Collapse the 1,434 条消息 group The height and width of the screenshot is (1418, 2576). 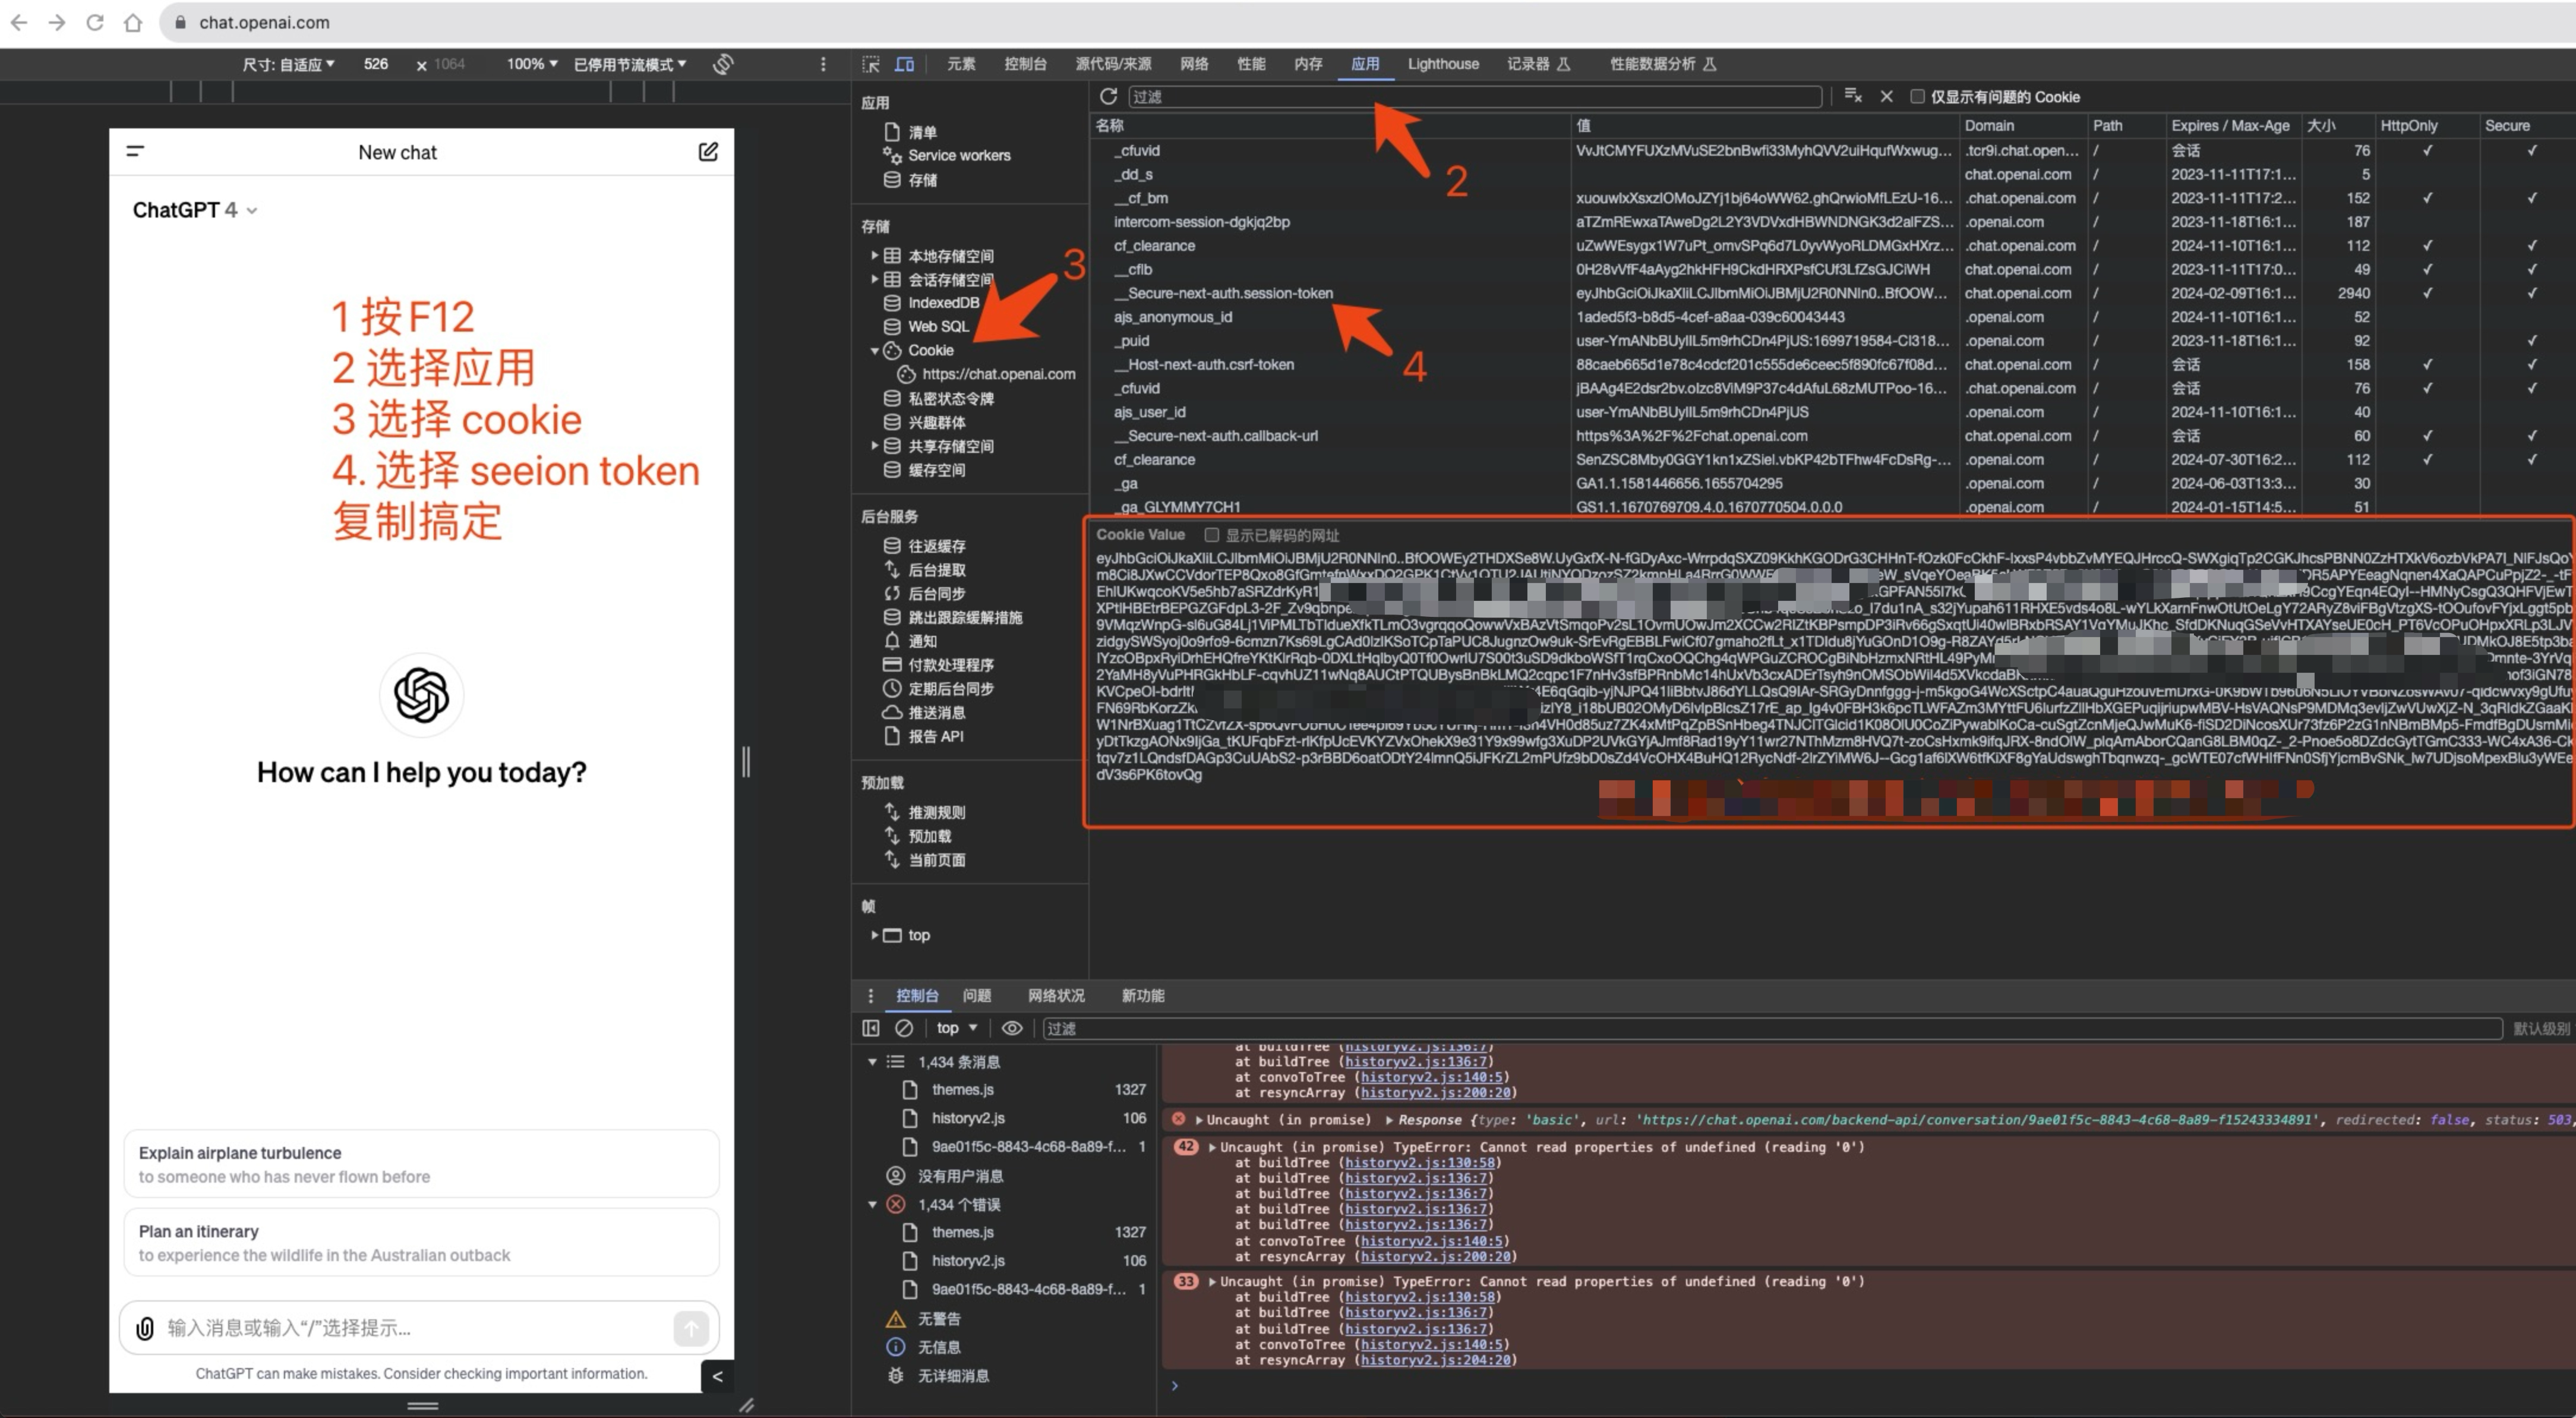872,1062
